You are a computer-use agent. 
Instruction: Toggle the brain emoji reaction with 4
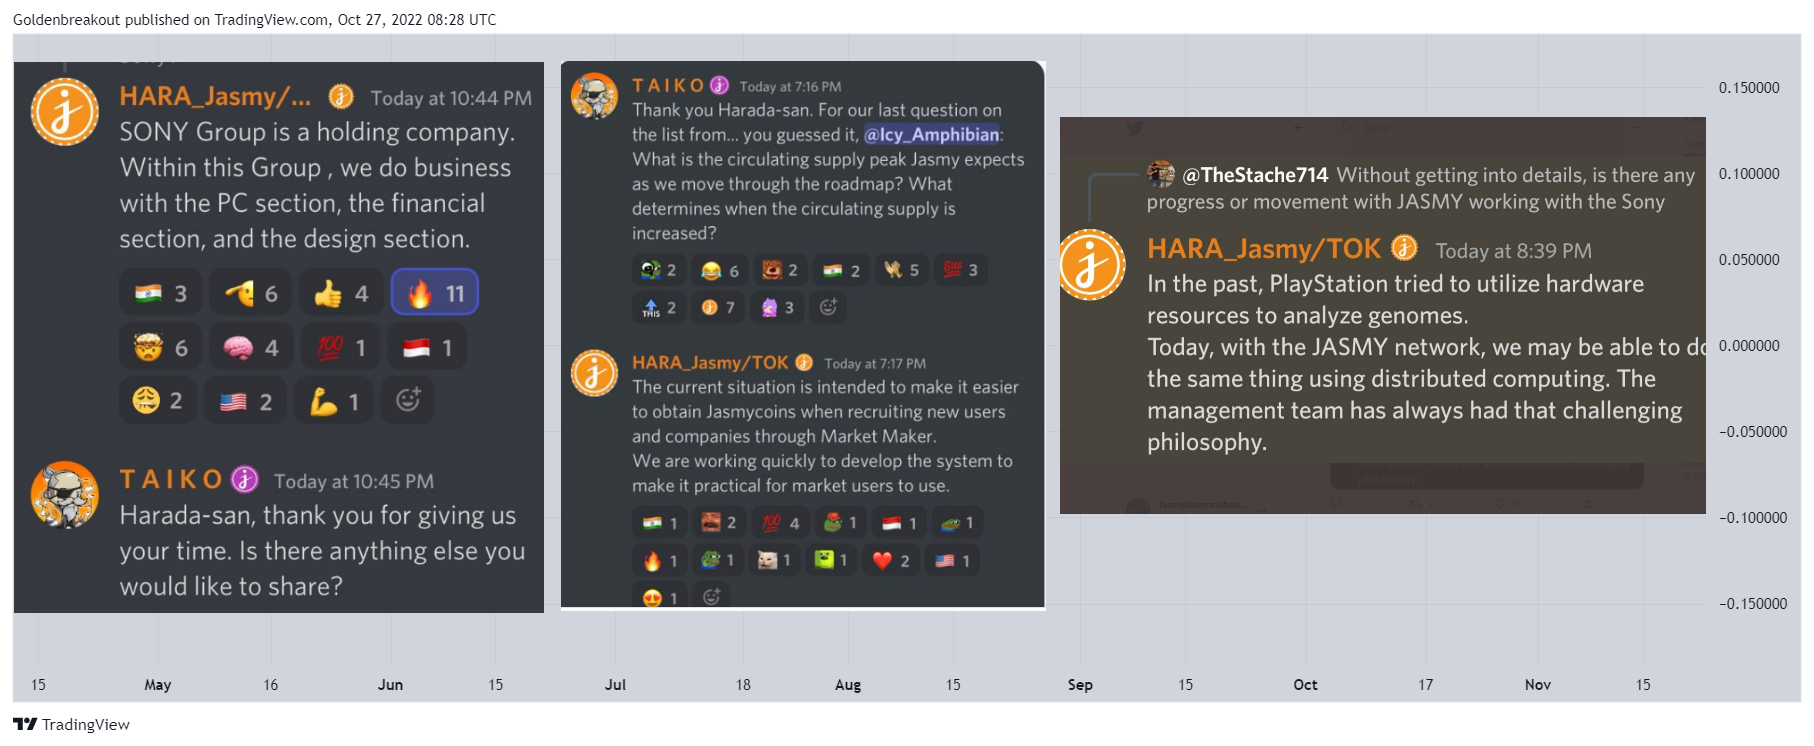point(251,347)
